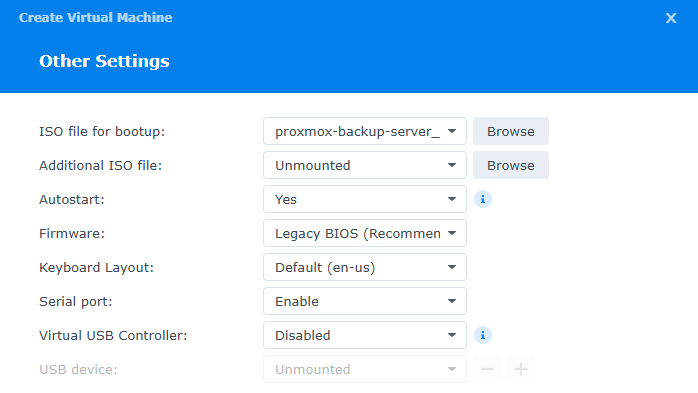Open the Autostart dropdown set to Yes

point(365,199)
